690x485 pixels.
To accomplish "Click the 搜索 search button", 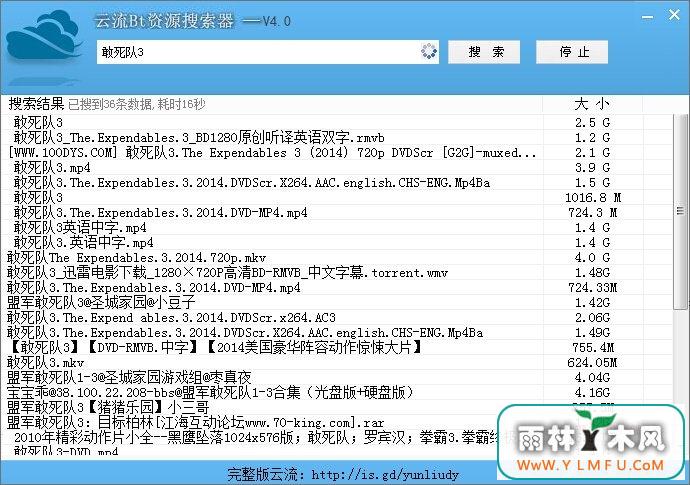I will pos(484,52).
